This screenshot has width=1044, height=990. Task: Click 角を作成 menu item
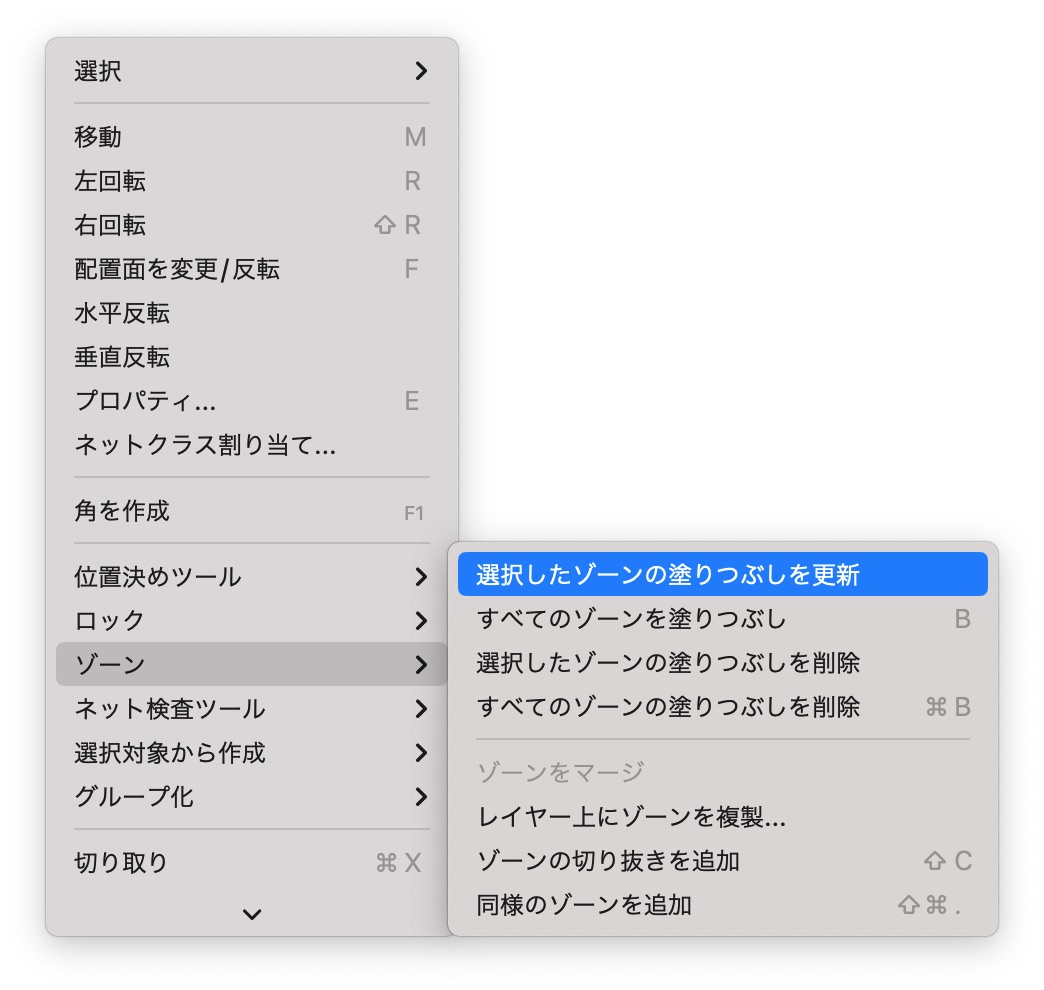pyautogui.click(x=251, y=511)
